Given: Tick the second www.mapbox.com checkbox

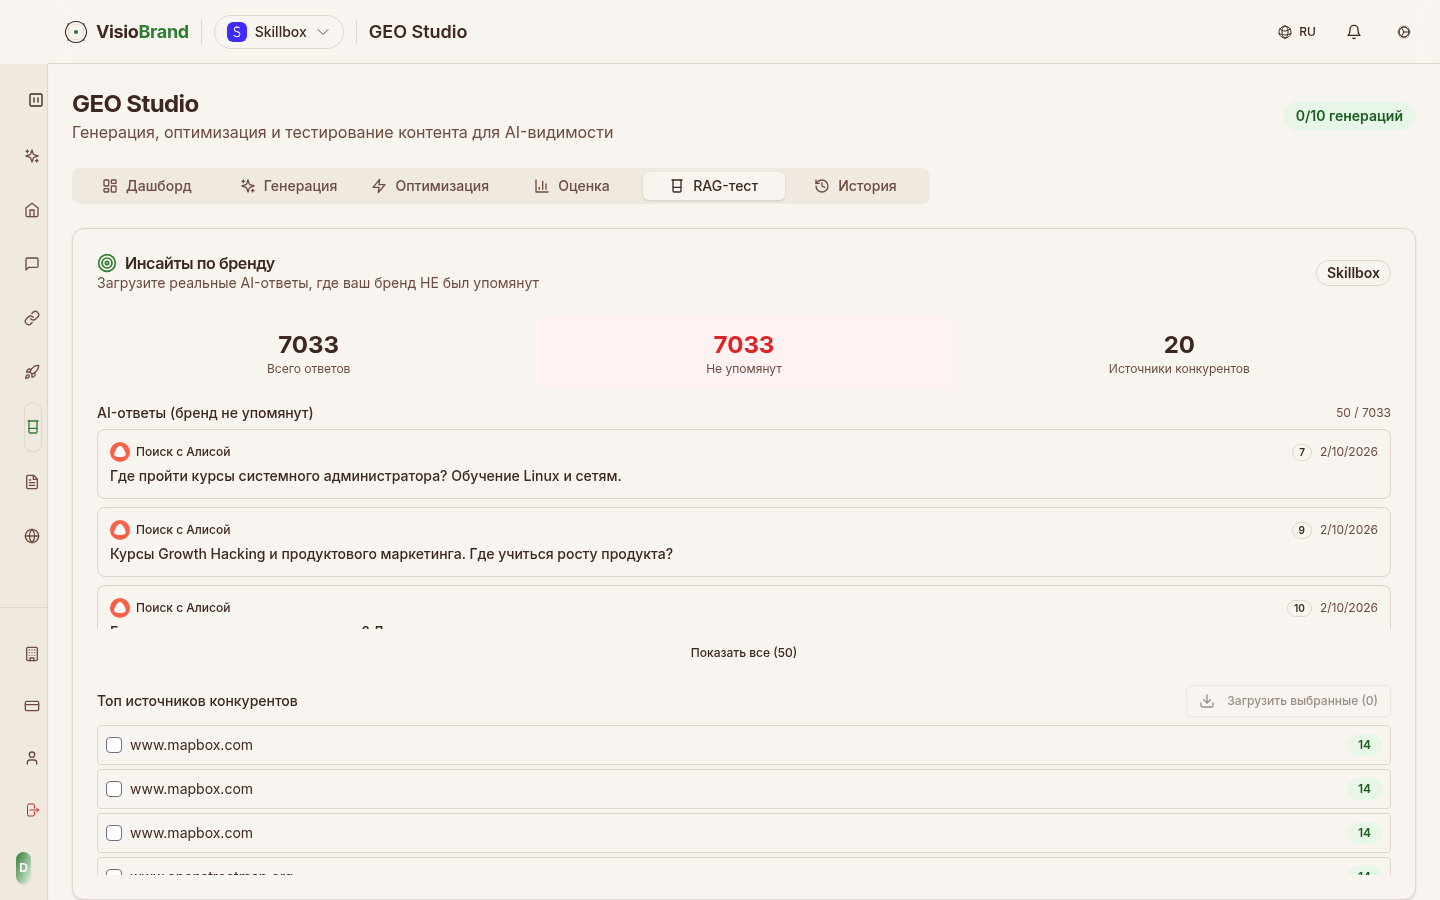Looking at the screenshot, I should [114, 789].
